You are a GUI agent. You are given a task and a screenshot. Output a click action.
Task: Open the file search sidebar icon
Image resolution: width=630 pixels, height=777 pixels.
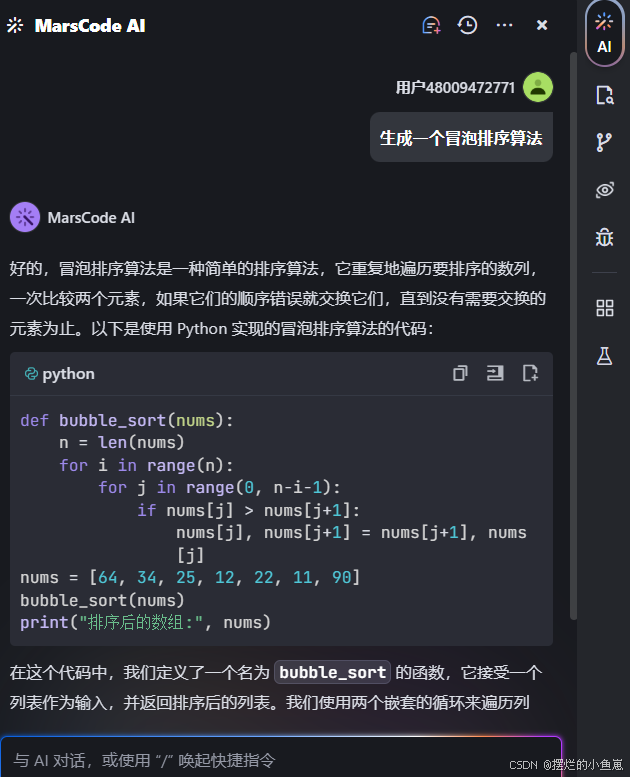(604, 95)
